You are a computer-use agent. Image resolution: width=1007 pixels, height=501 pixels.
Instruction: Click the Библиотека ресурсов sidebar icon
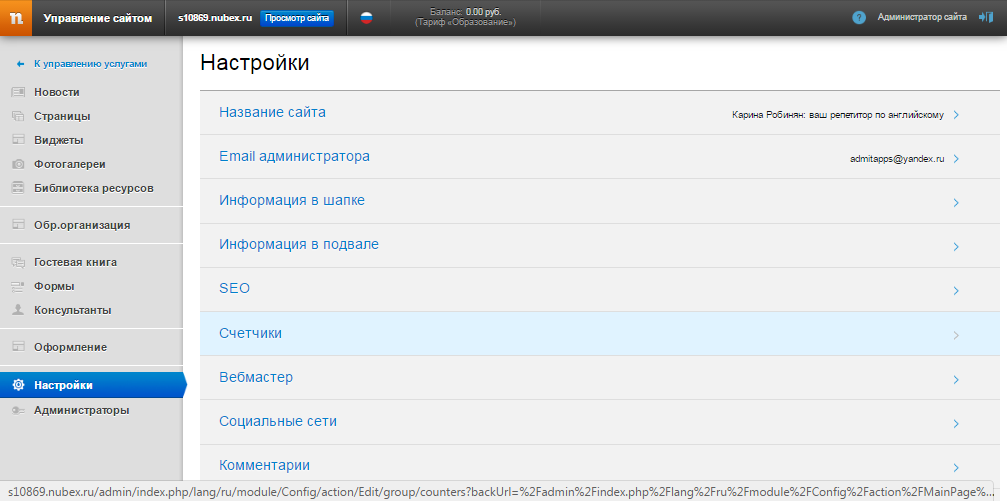(x=18, y=188)
